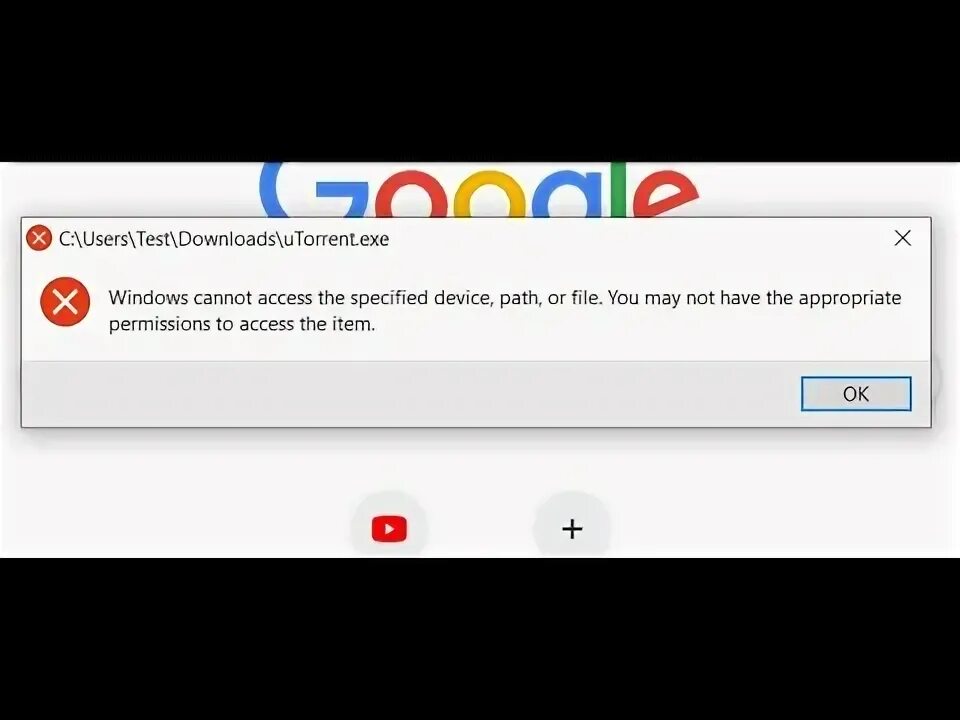Click uTorrent.exe file name in title bar

click(336, 239)
